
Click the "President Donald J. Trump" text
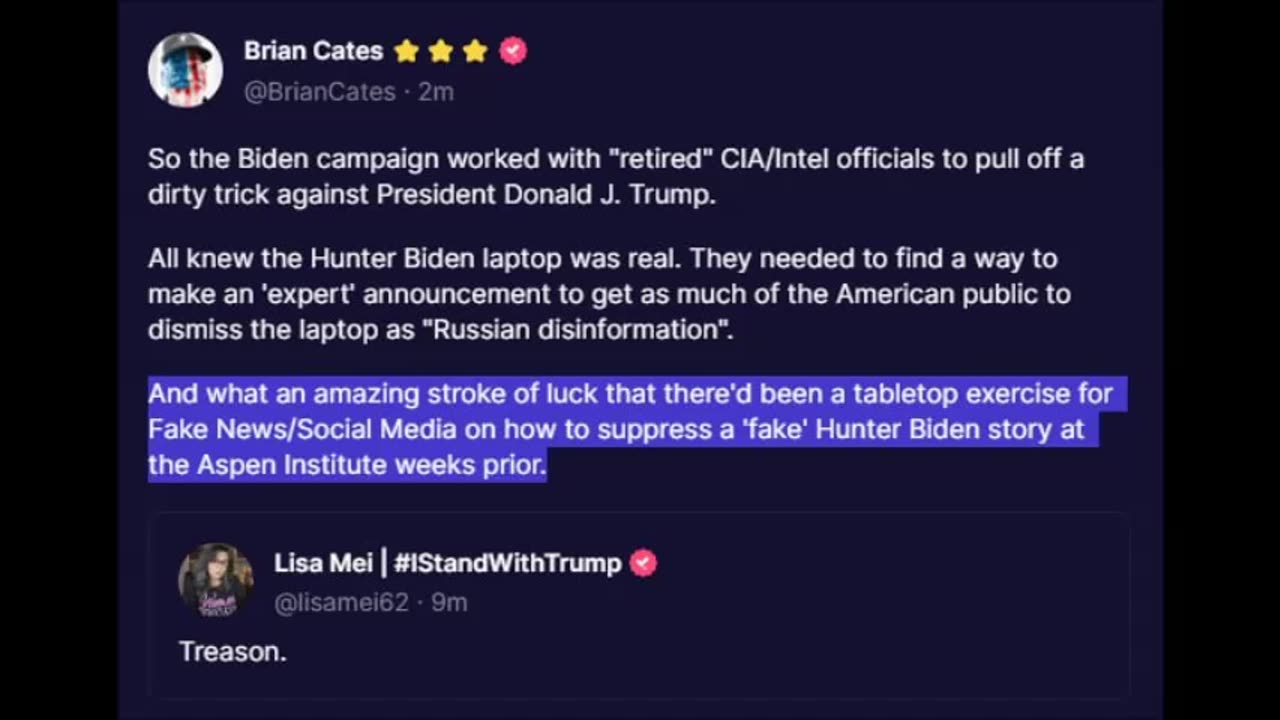coord(545,194)
